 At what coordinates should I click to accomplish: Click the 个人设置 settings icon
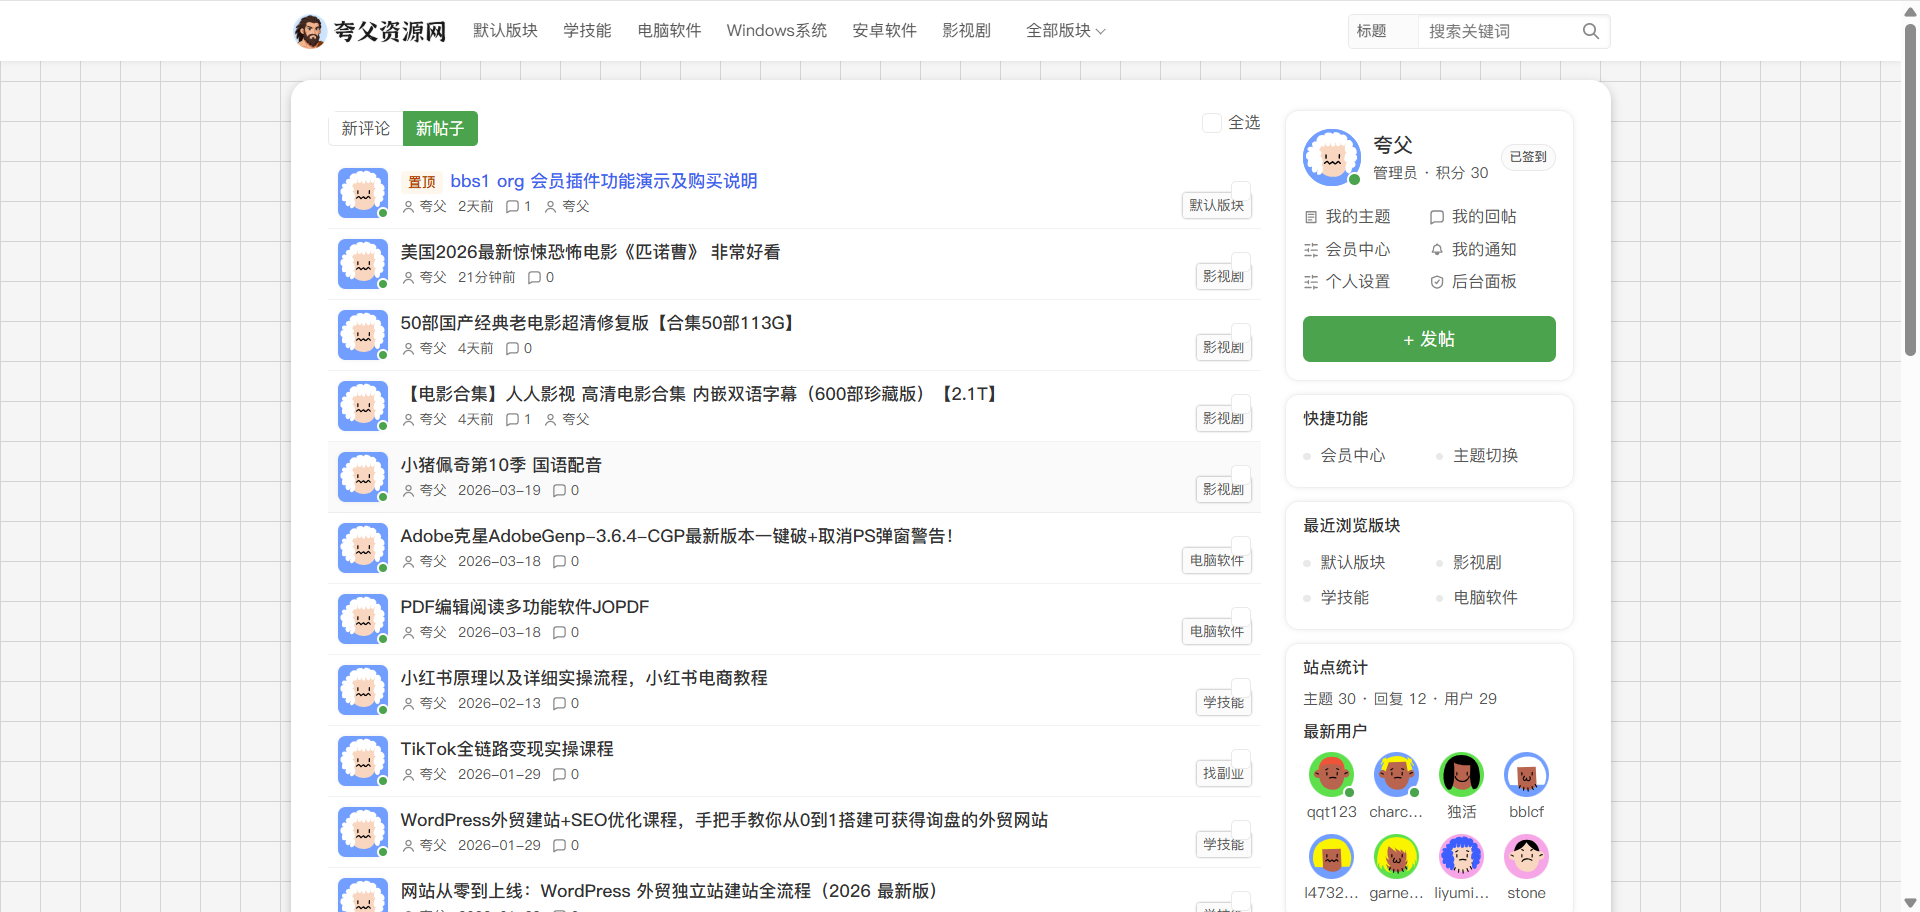pyautogui.click(x=1311, y=282)
